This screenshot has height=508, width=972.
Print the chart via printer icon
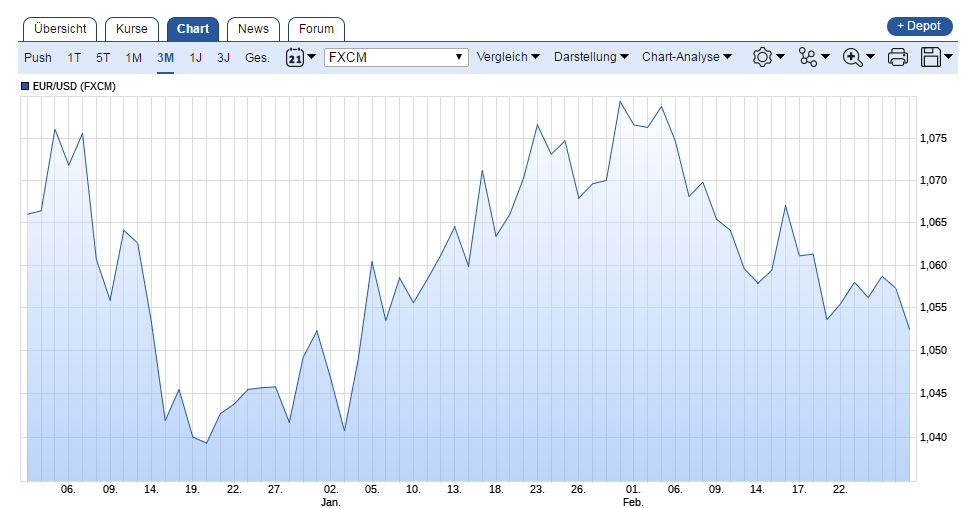pos(897,58)
